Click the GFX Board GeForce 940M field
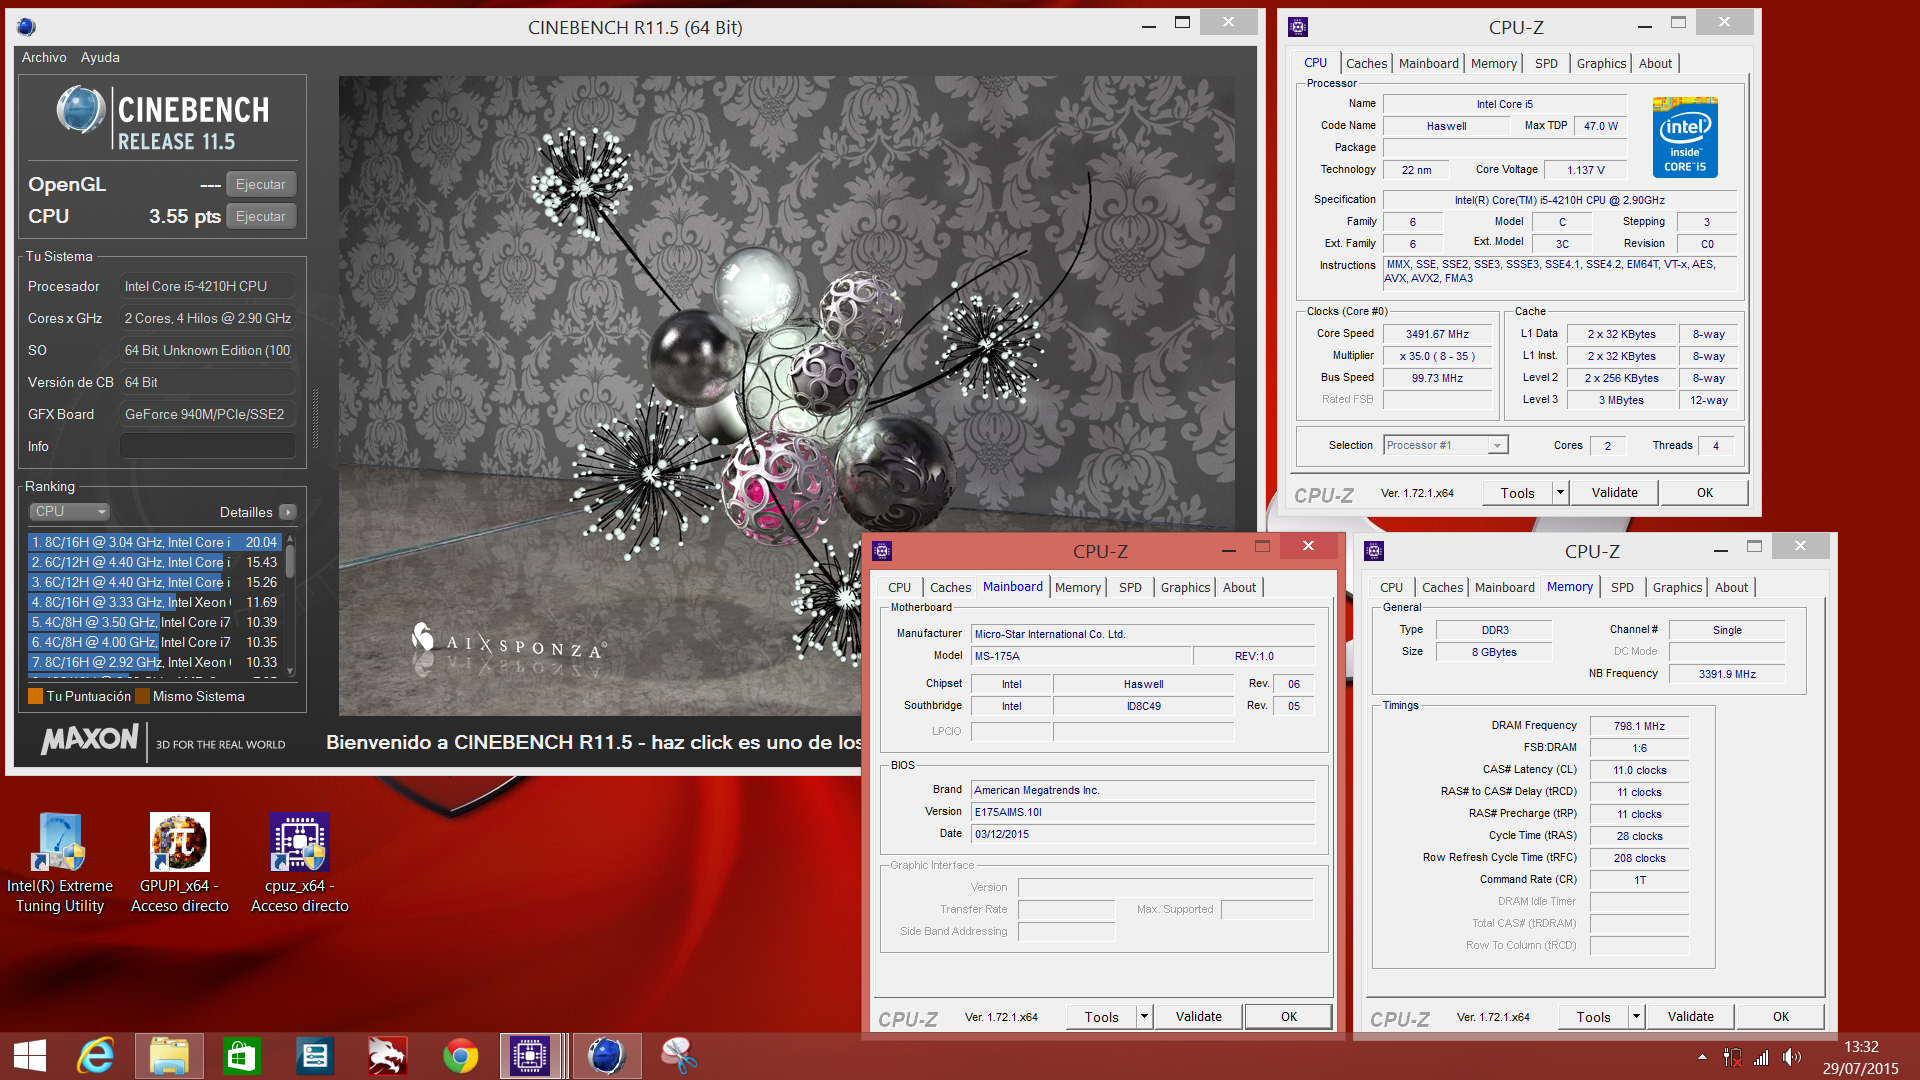The image size is (1920, 1080). click(207, 414)
